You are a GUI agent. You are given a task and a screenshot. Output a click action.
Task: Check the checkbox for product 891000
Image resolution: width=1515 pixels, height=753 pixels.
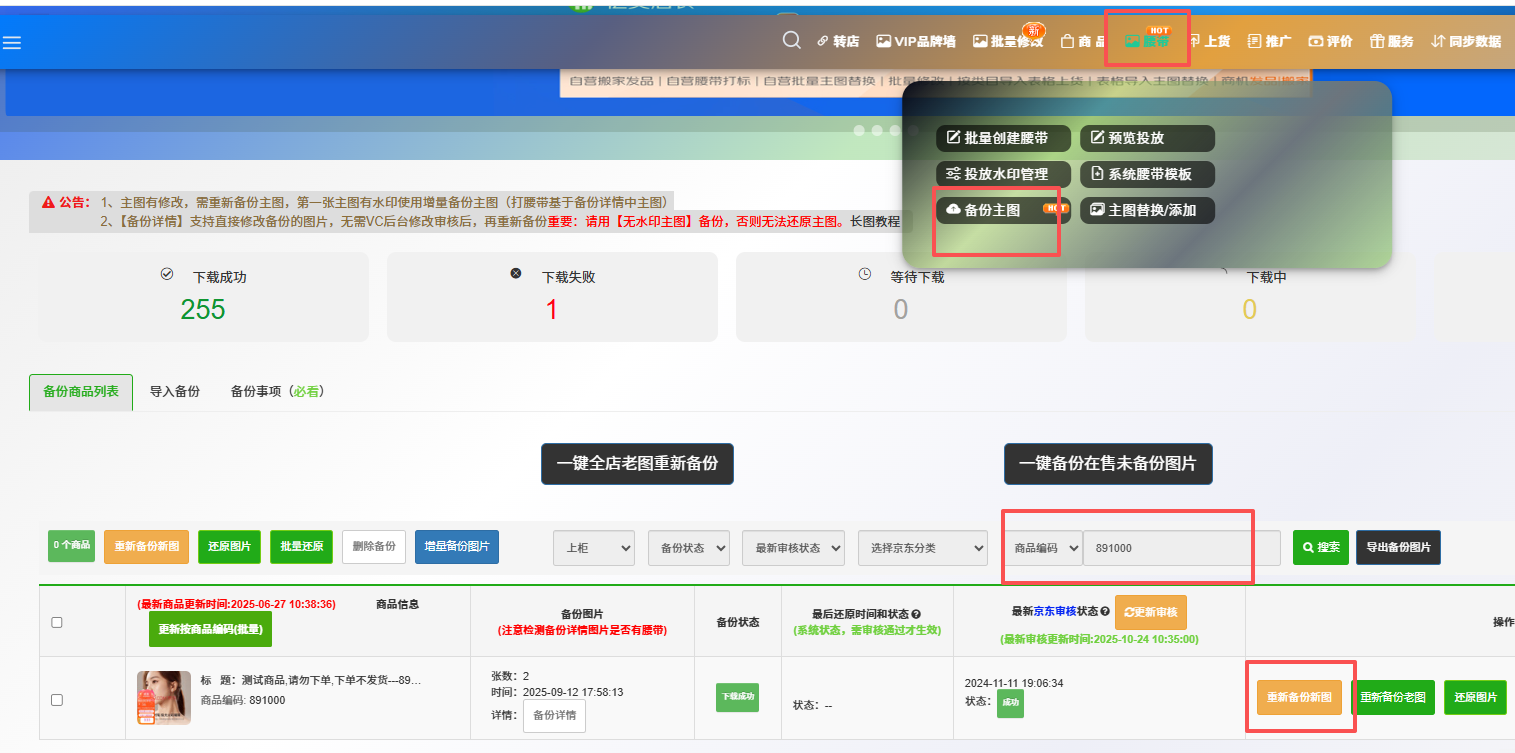[57, 700]
